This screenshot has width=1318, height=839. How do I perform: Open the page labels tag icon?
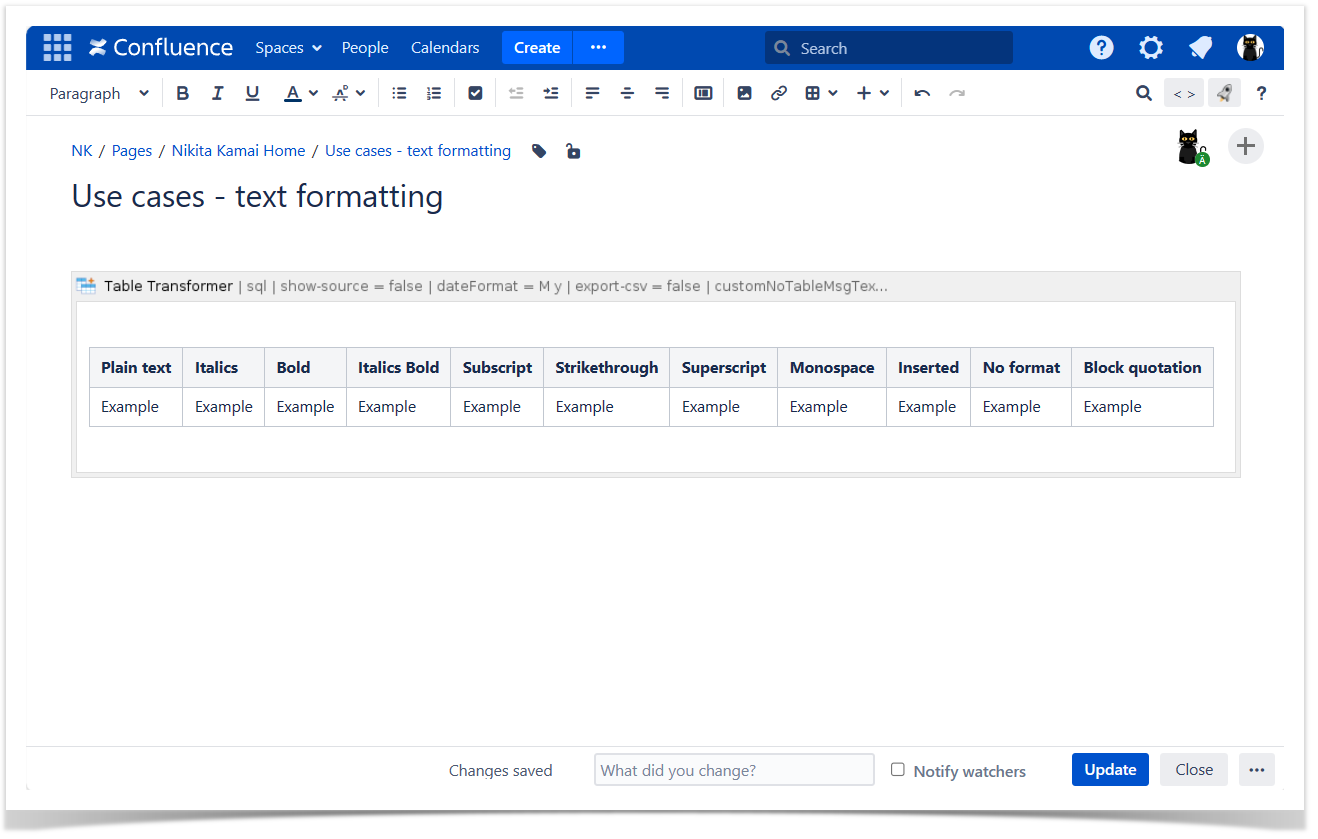[539, 151]
